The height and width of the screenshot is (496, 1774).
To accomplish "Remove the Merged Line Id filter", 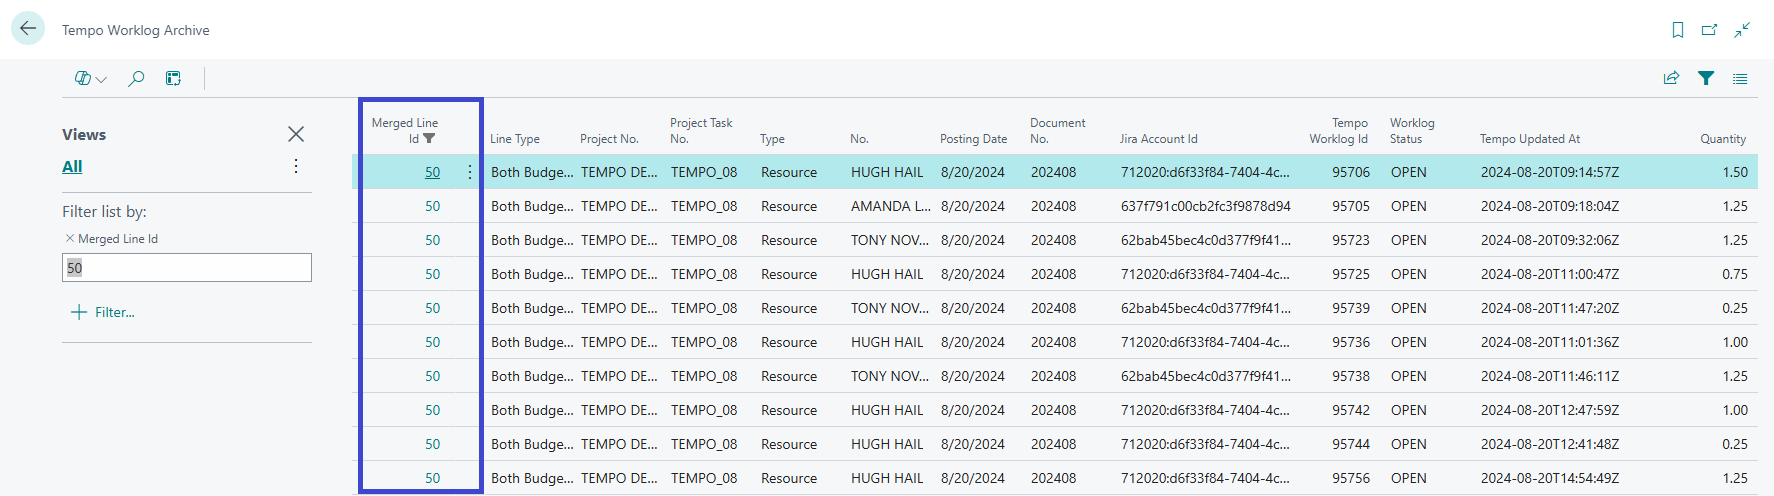I will point(70,238).
